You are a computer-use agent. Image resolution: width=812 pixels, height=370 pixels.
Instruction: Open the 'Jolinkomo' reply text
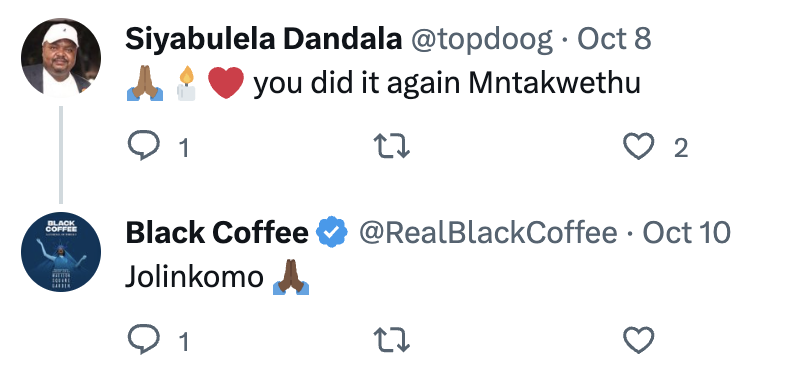pos(195,278)
